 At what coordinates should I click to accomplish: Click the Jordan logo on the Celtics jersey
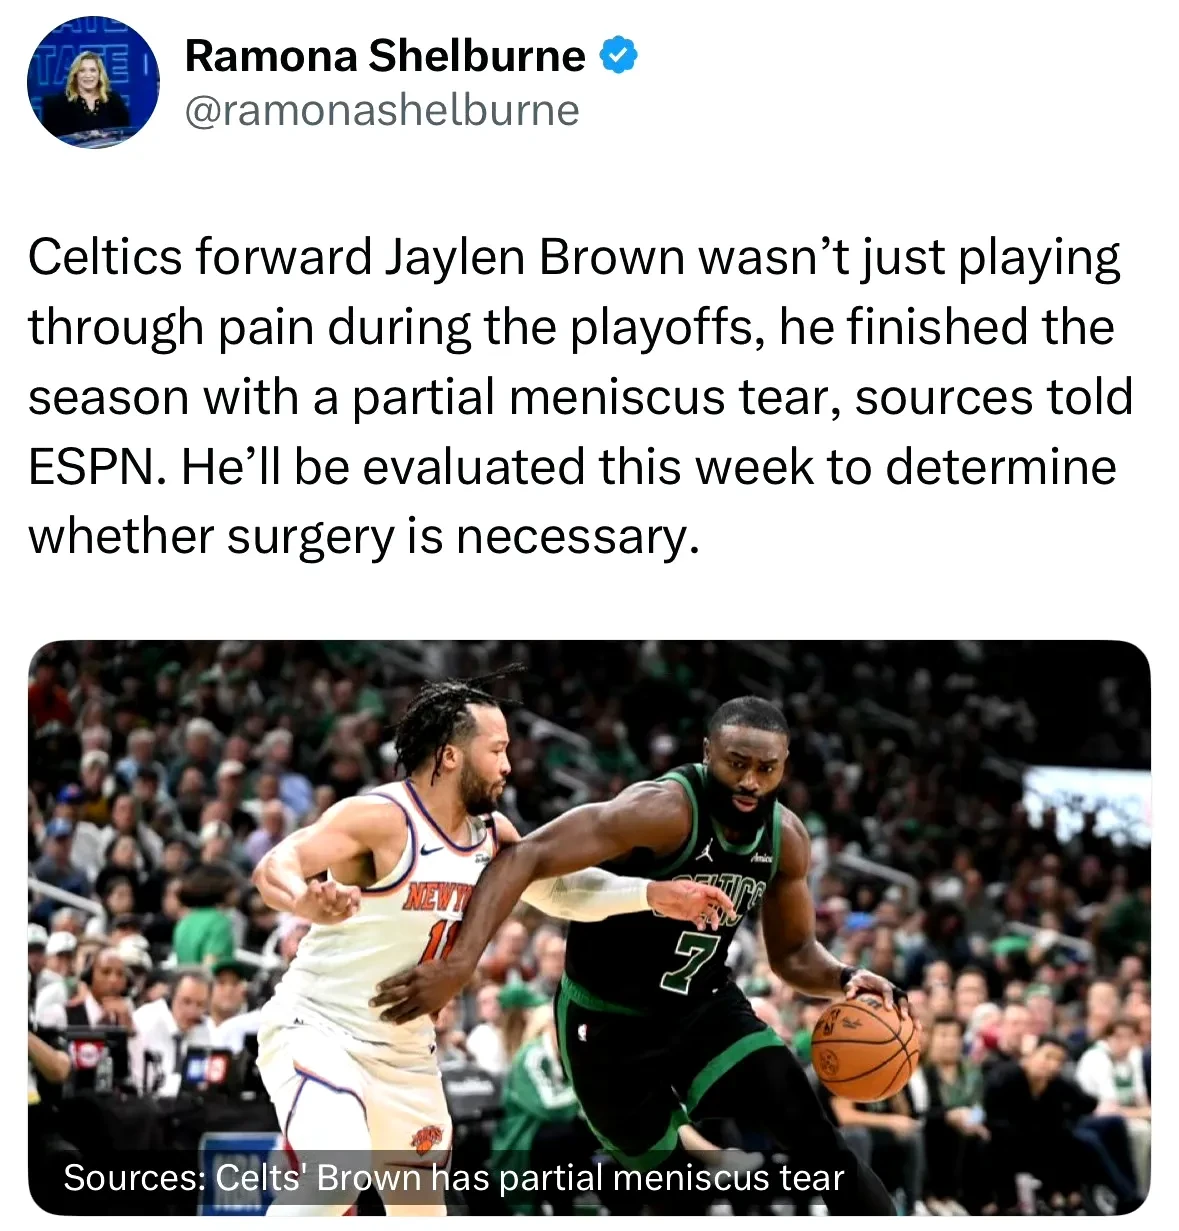(x=705, y=849)
